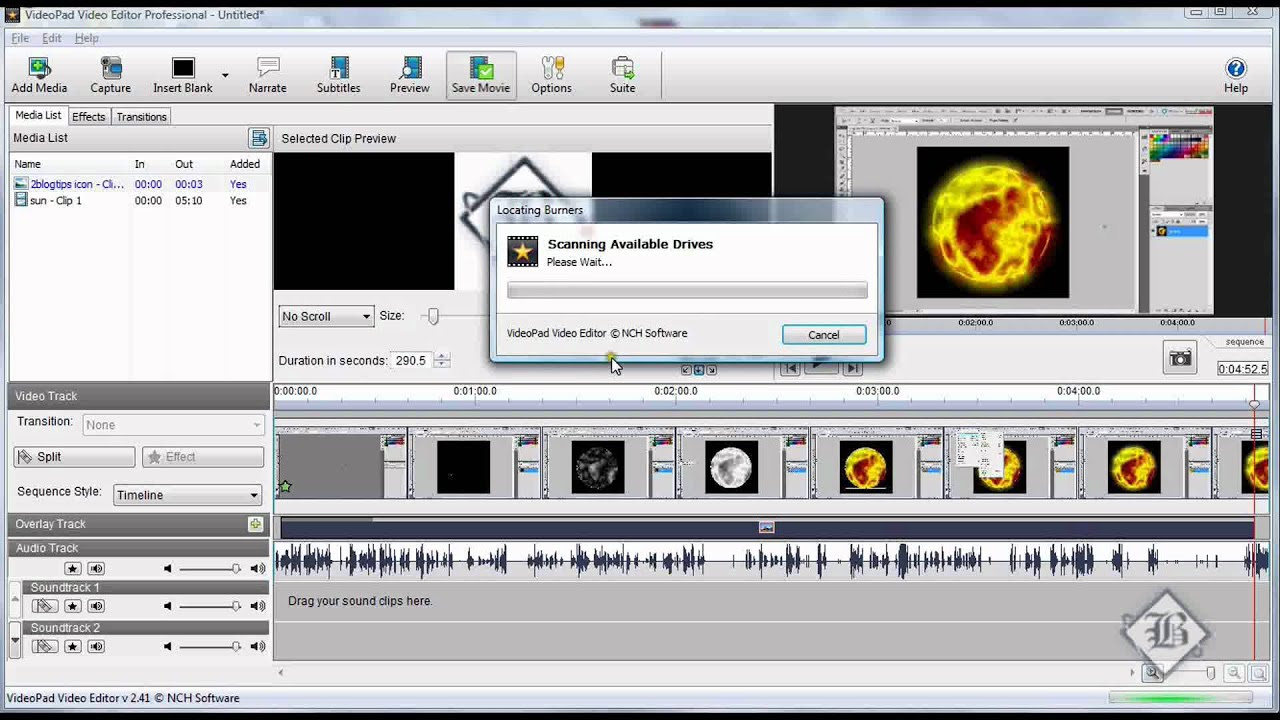Mute Soundtrack 1
Image resolution: width=1280 pixels, height=720 pixels.
click(x=96, y=606)
